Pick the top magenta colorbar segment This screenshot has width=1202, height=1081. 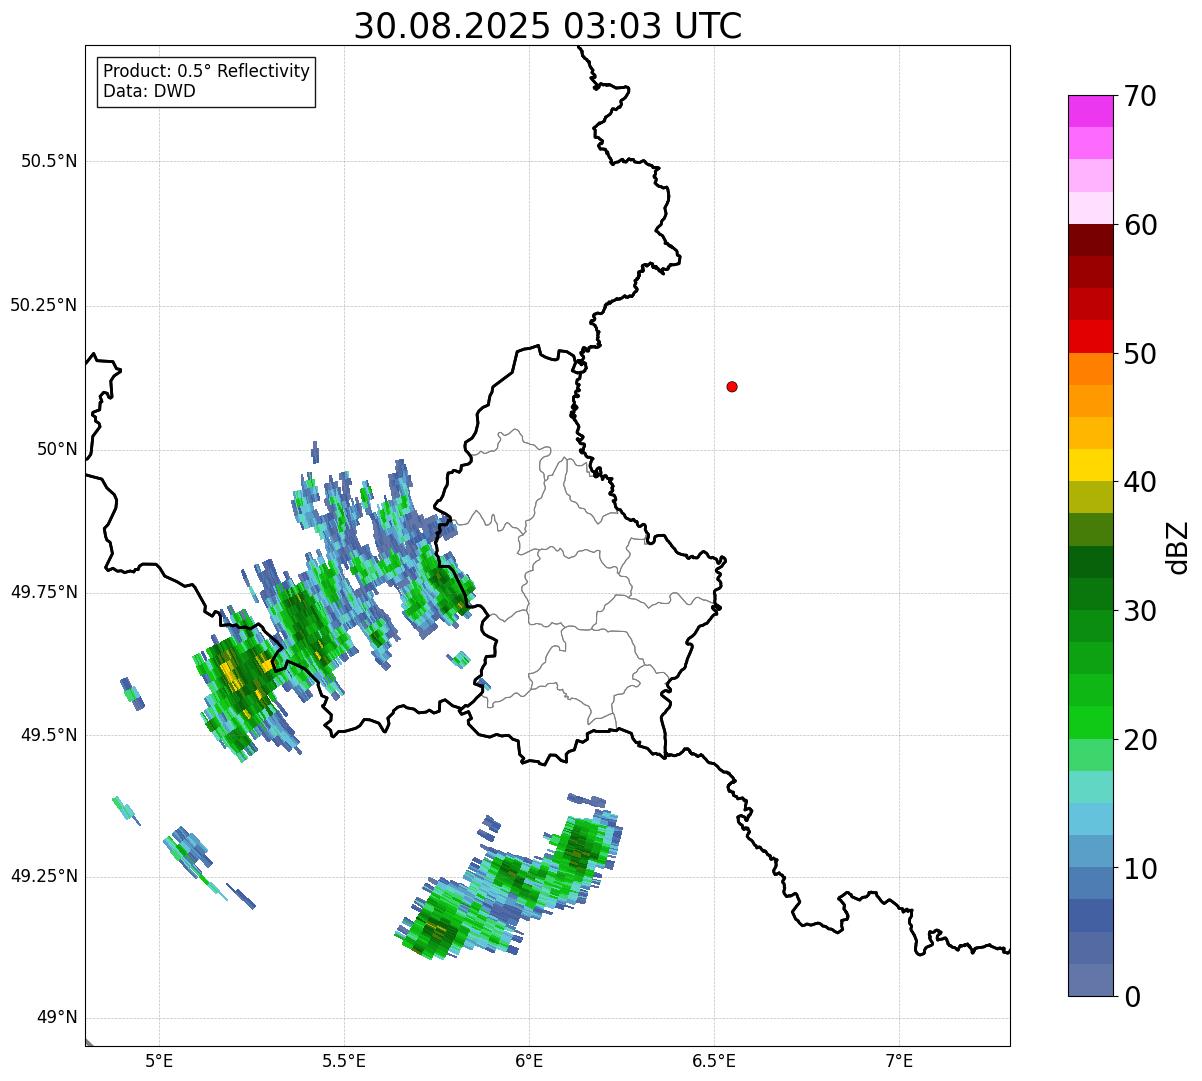click(1090, 111)
